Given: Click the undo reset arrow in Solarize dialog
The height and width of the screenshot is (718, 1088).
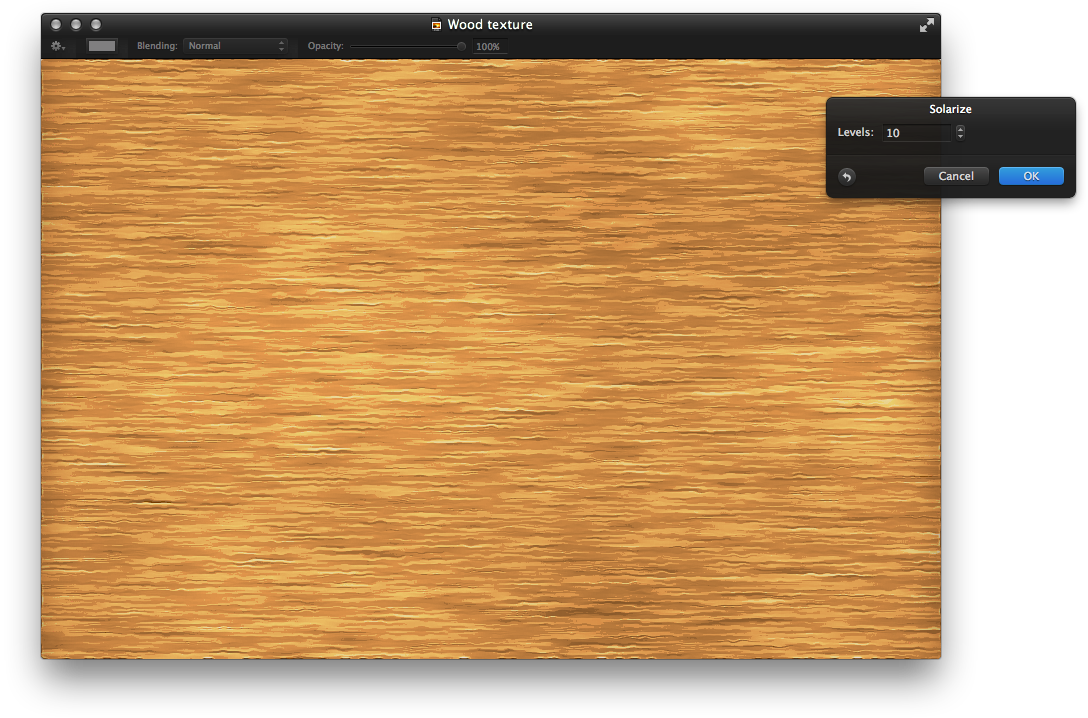Looking at the screenshot, I should tap(847, 176).
